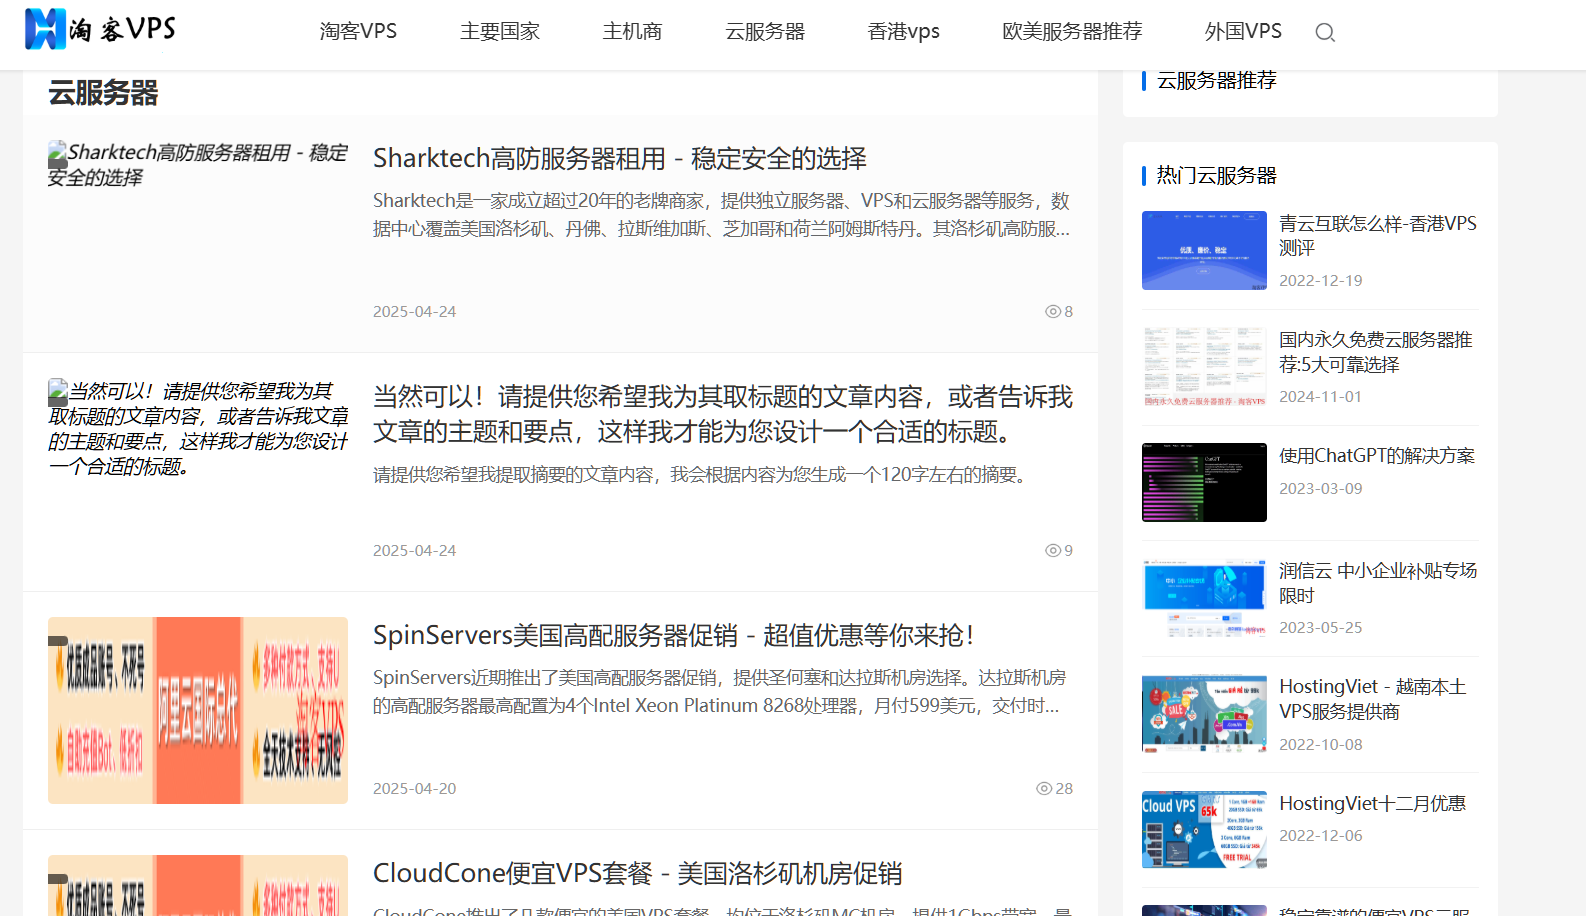Open sidebar link 青云互联怎么样-香港VPS测评
The image size is (1586, 916).
point(1378,235)
